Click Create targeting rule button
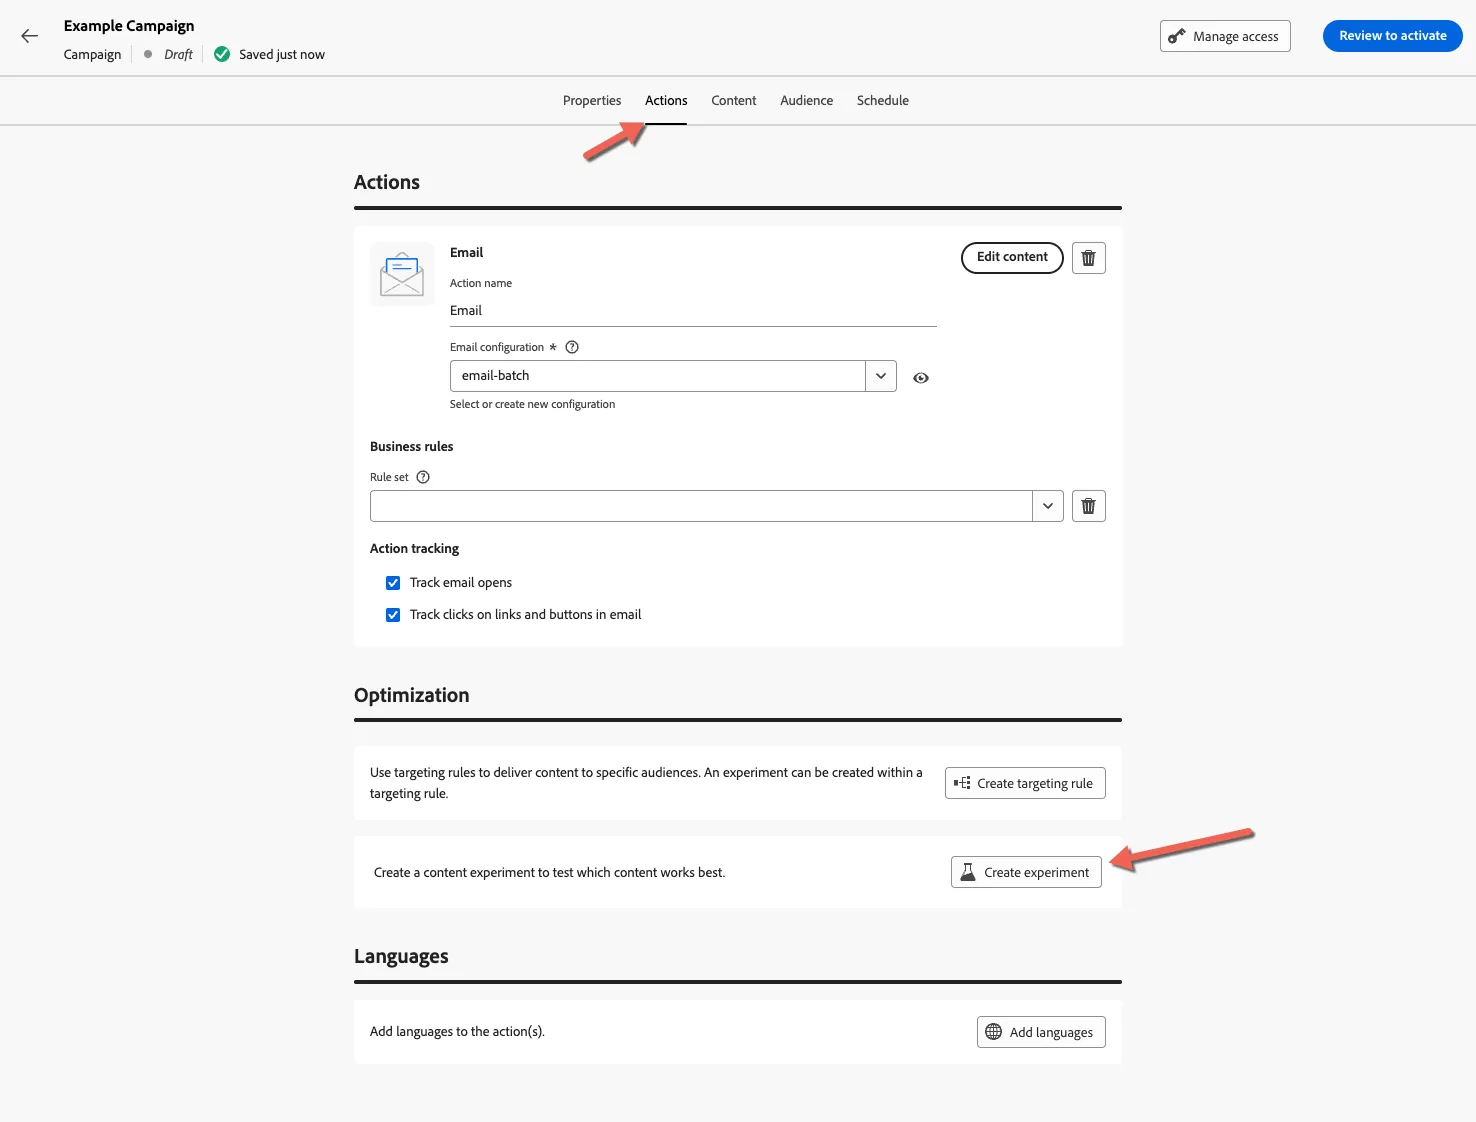Viewport: 1476px width, 1122px height. (x=1025, y=783)
